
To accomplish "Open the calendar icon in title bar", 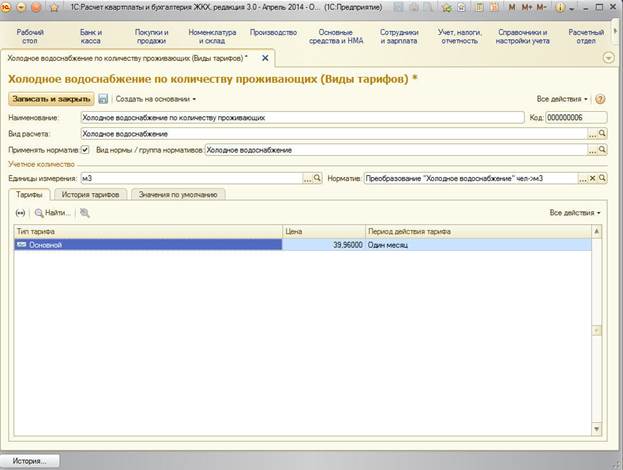I will tap(494, 8).
